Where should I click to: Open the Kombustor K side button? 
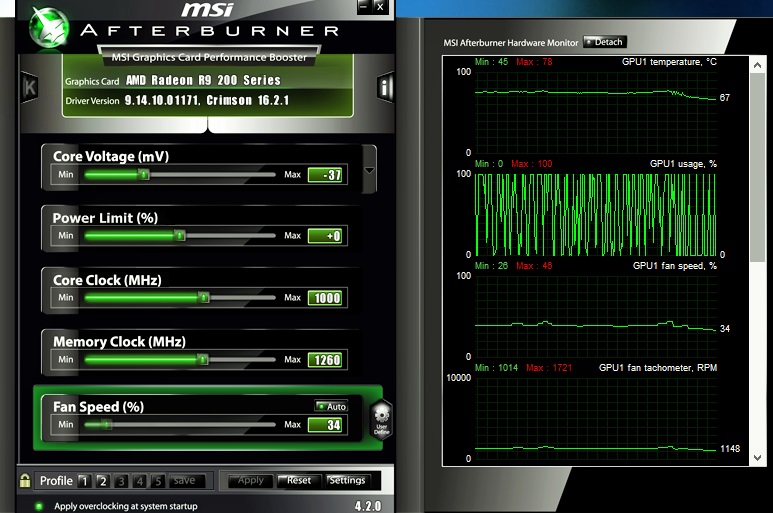tap(30, 88)
